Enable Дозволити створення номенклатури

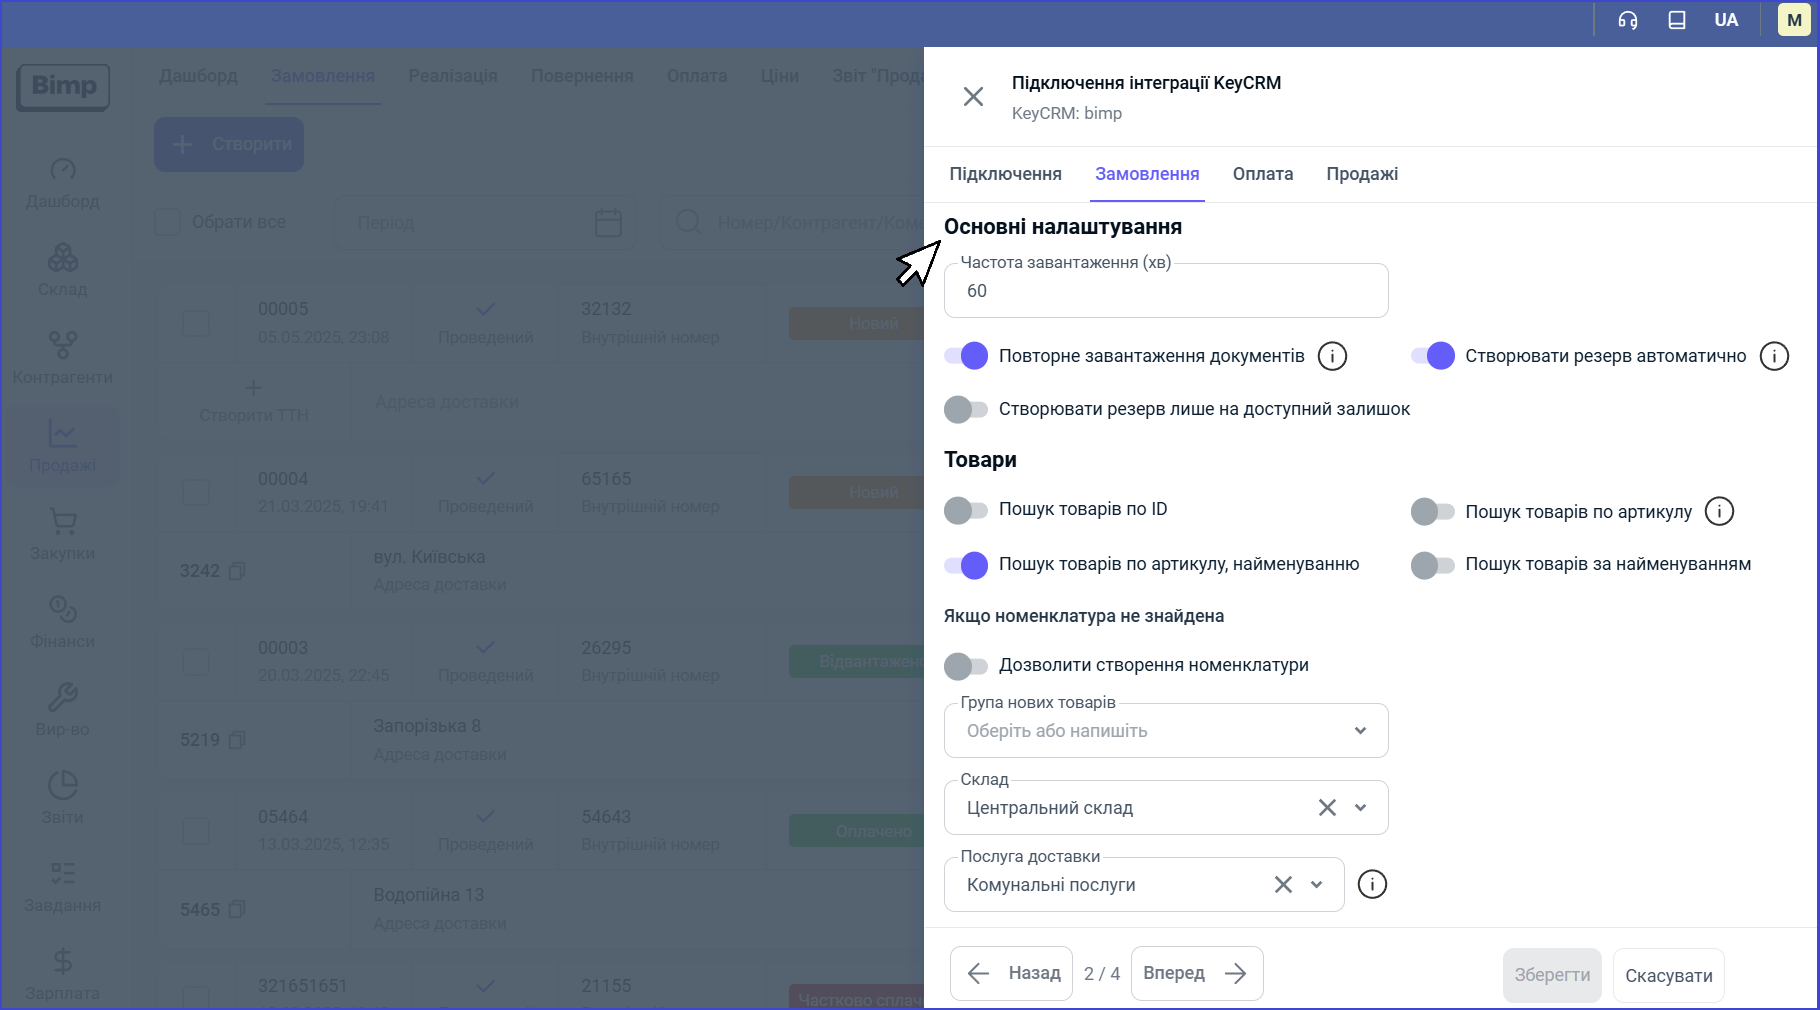click(x=966, y=665)
